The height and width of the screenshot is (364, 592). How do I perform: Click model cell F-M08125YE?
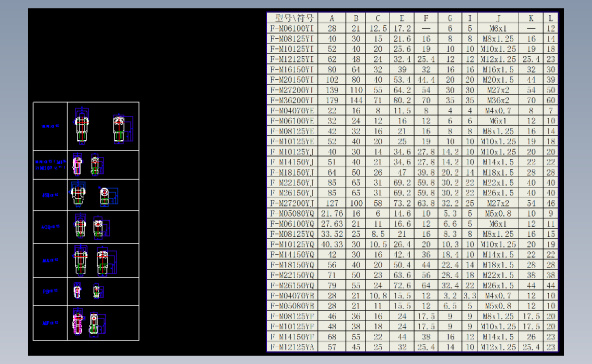(x=293, y=131)
